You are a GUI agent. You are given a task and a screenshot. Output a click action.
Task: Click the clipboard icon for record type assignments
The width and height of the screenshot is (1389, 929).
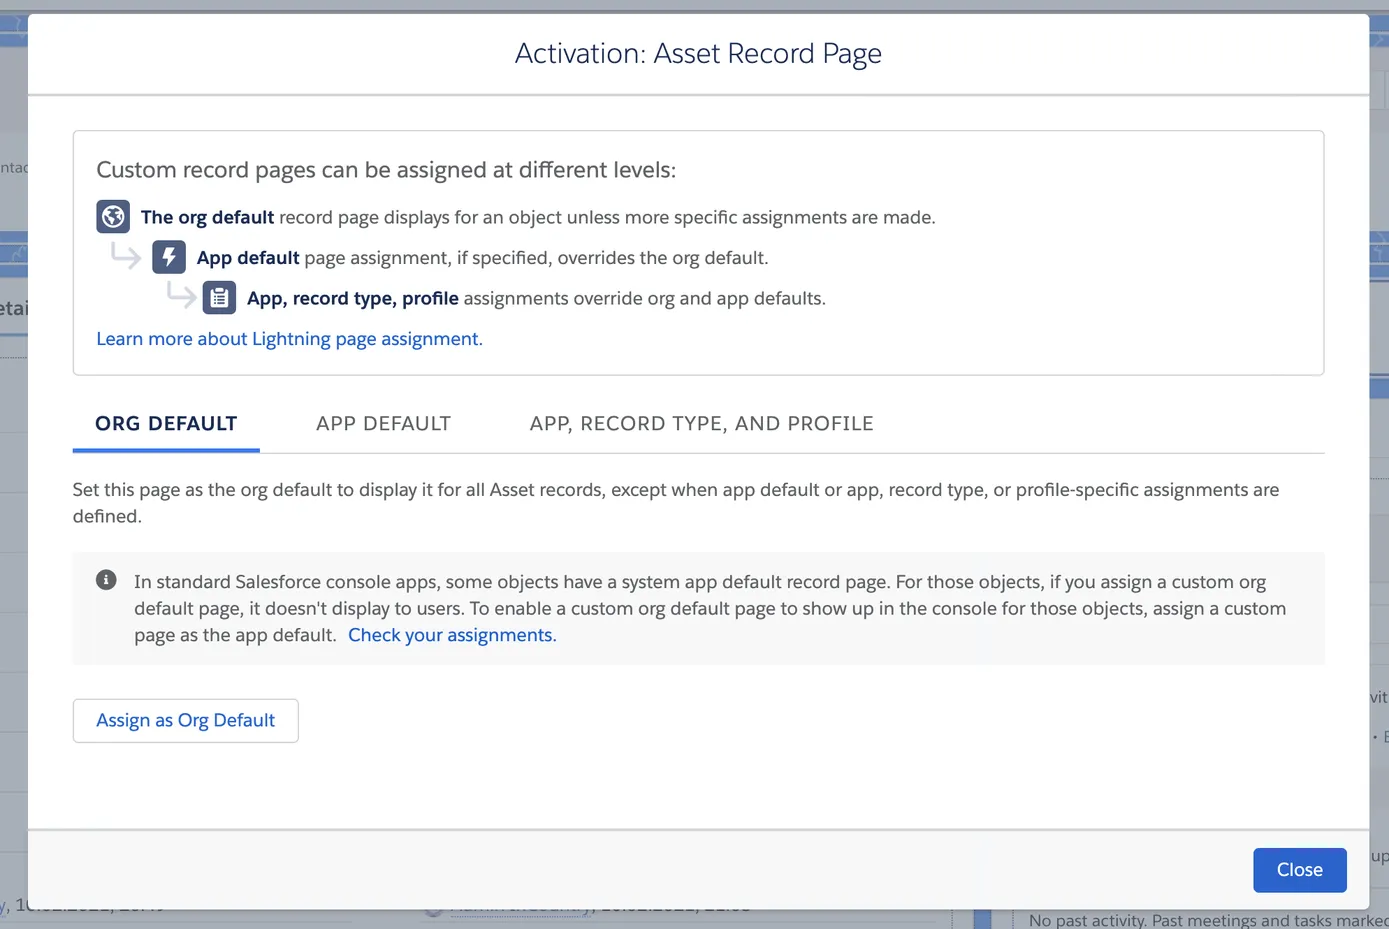(x=220, y=297)
